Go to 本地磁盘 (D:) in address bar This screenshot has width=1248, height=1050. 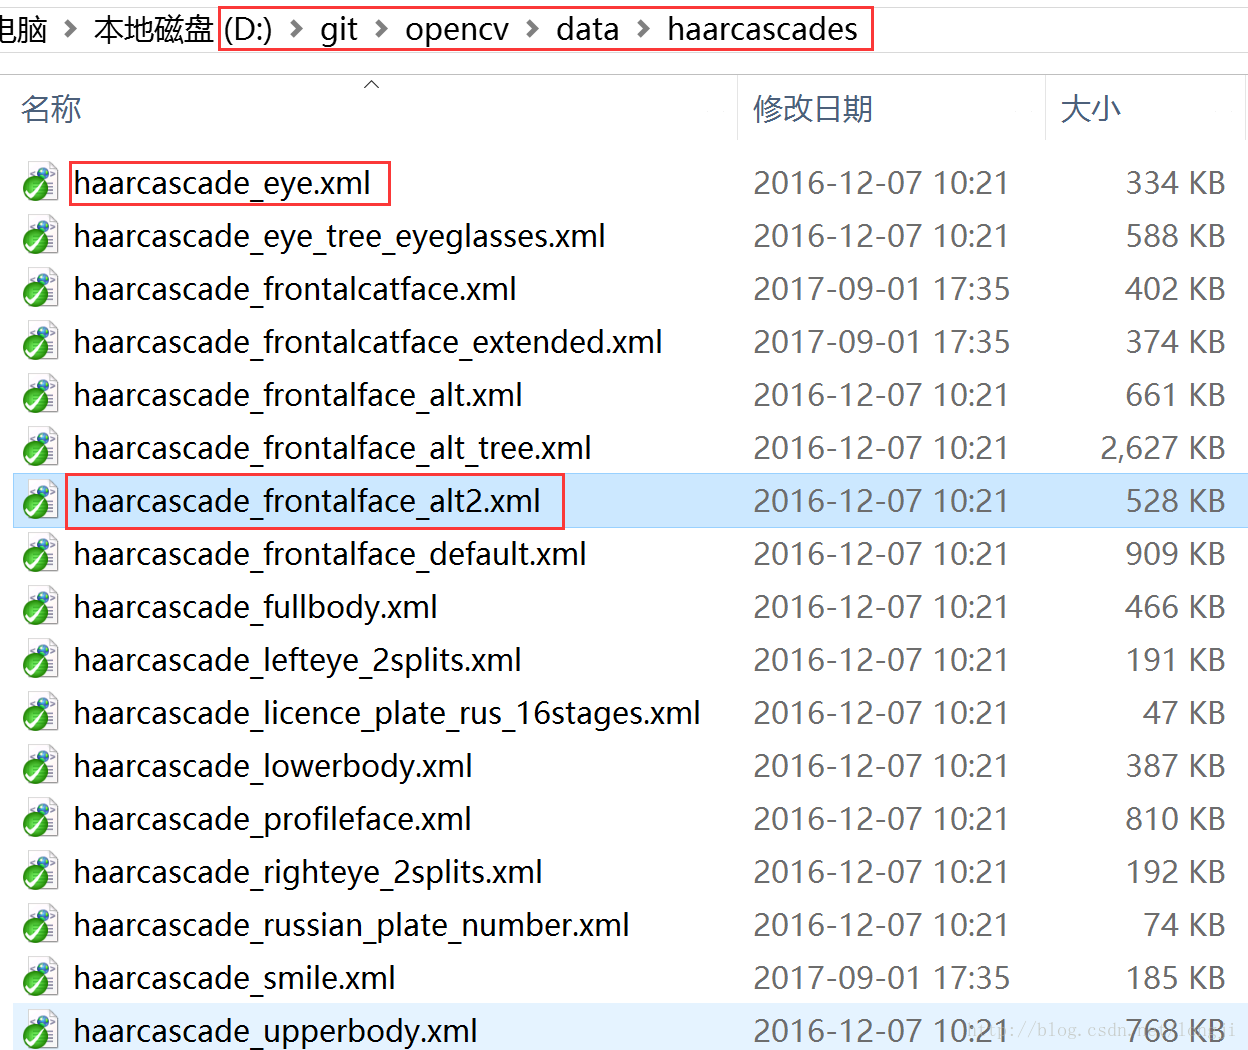tap(183, 29)
